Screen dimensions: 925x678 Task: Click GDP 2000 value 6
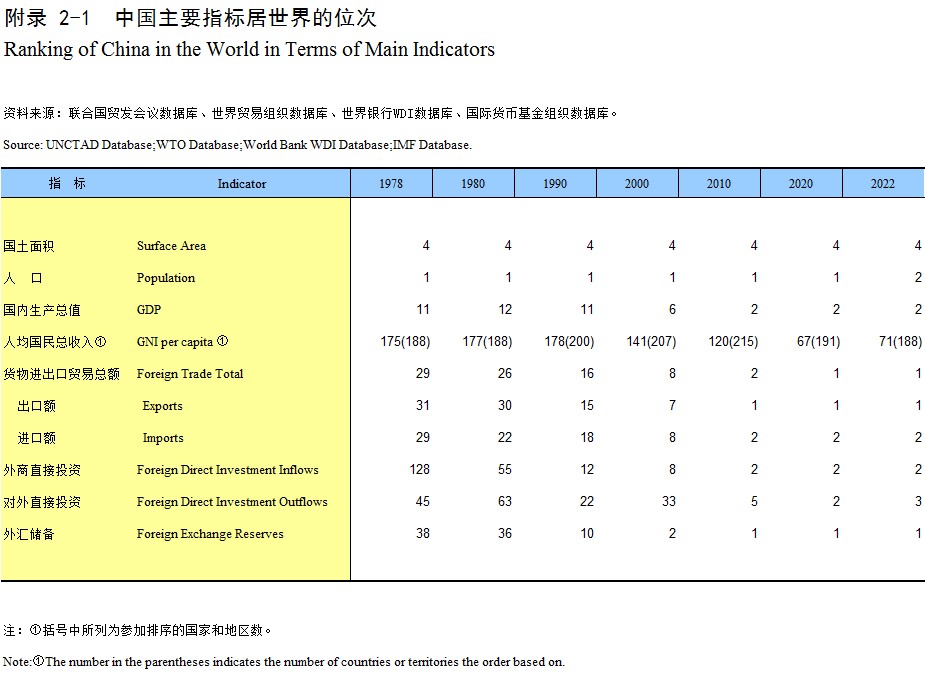(673, 310)
